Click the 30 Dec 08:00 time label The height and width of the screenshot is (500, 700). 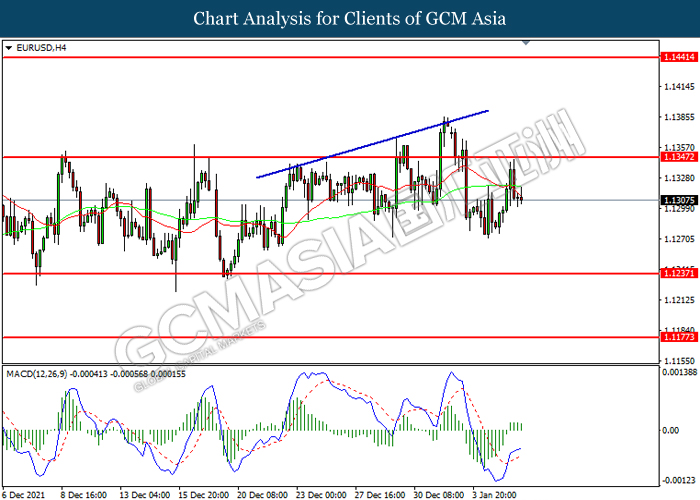(x=439, y=495)
